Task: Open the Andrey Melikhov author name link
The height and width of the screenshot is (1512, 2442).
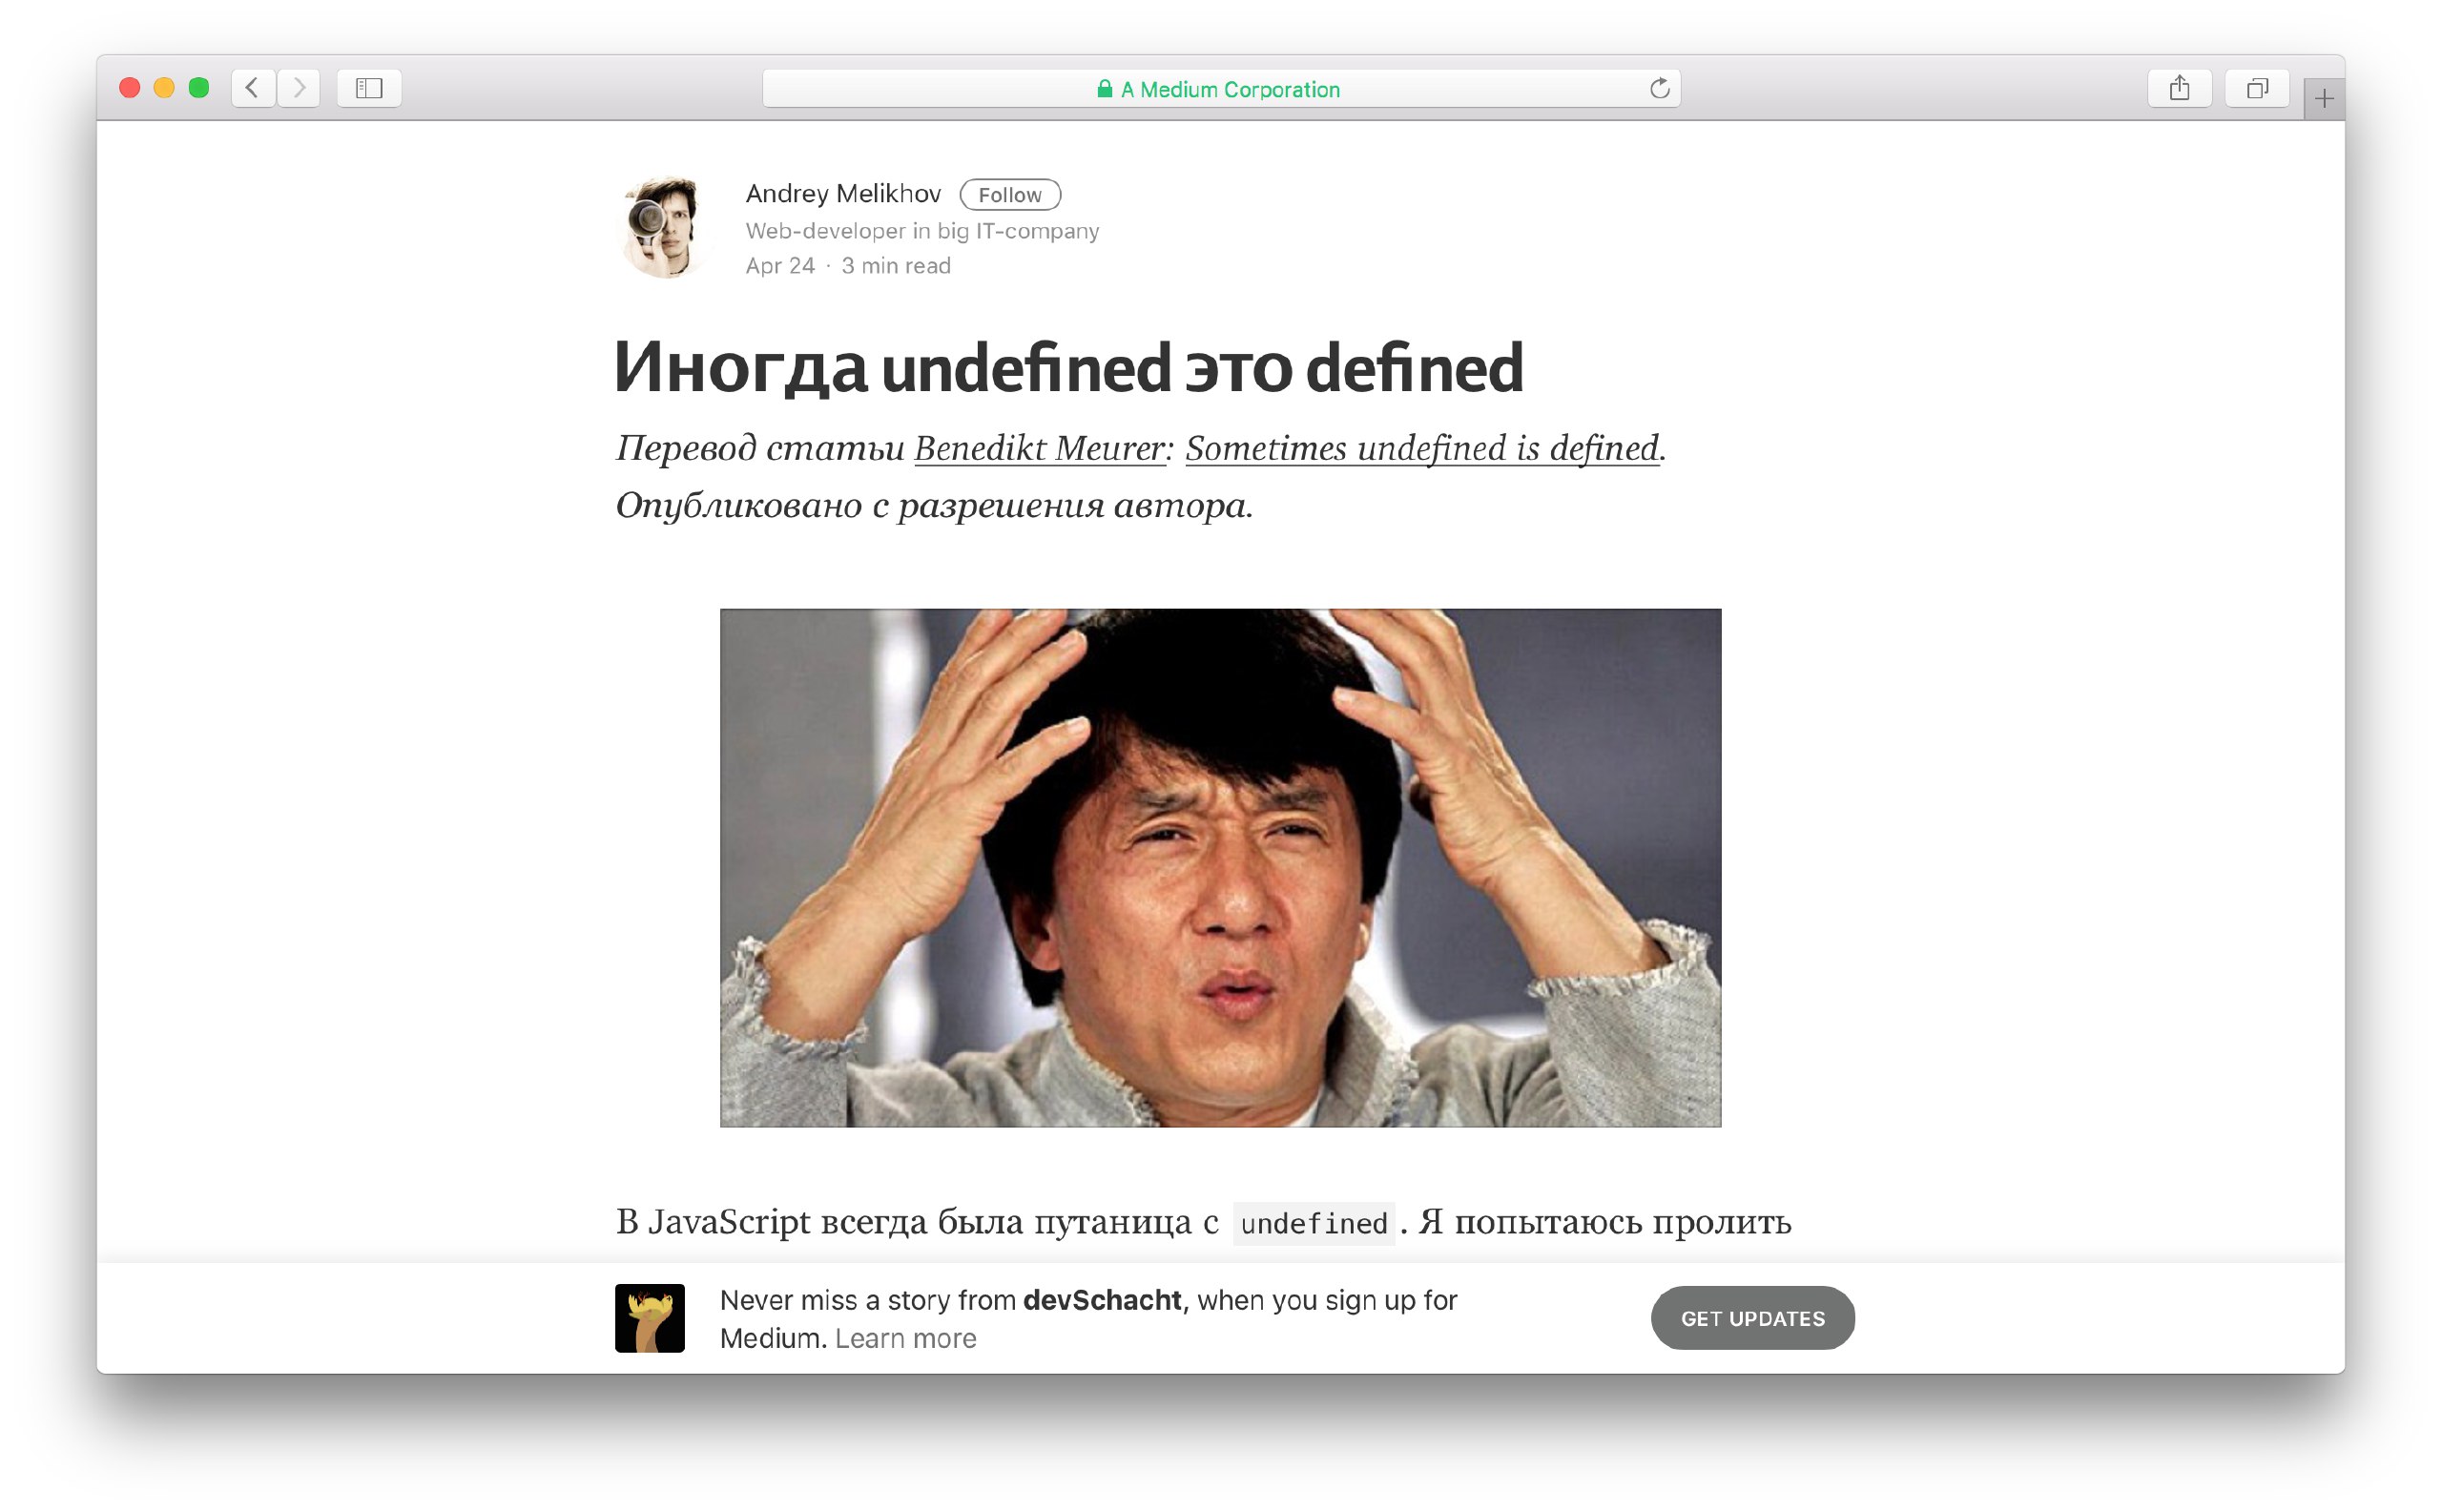Action: 843,193
